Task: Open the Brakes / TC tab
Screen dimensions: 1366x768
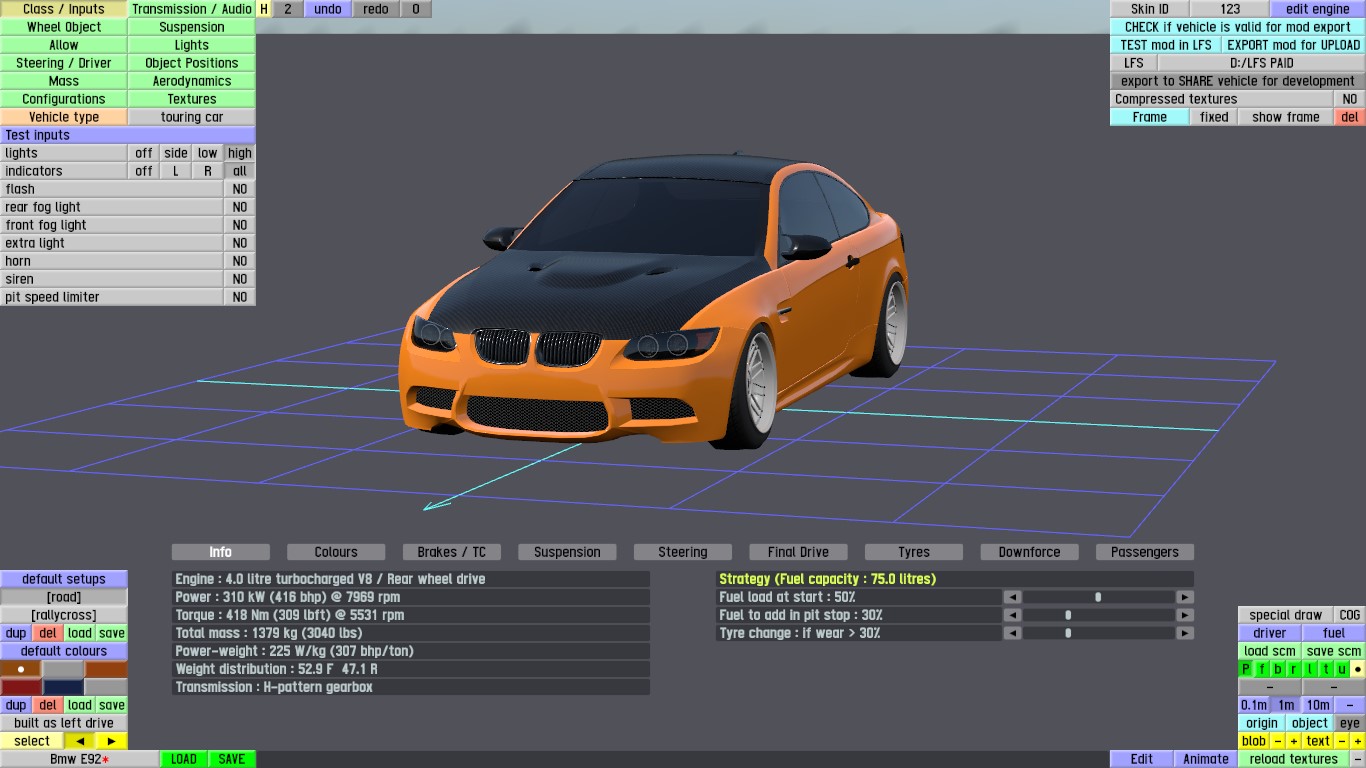Action: pyautogui.click(x=452, y=552)
